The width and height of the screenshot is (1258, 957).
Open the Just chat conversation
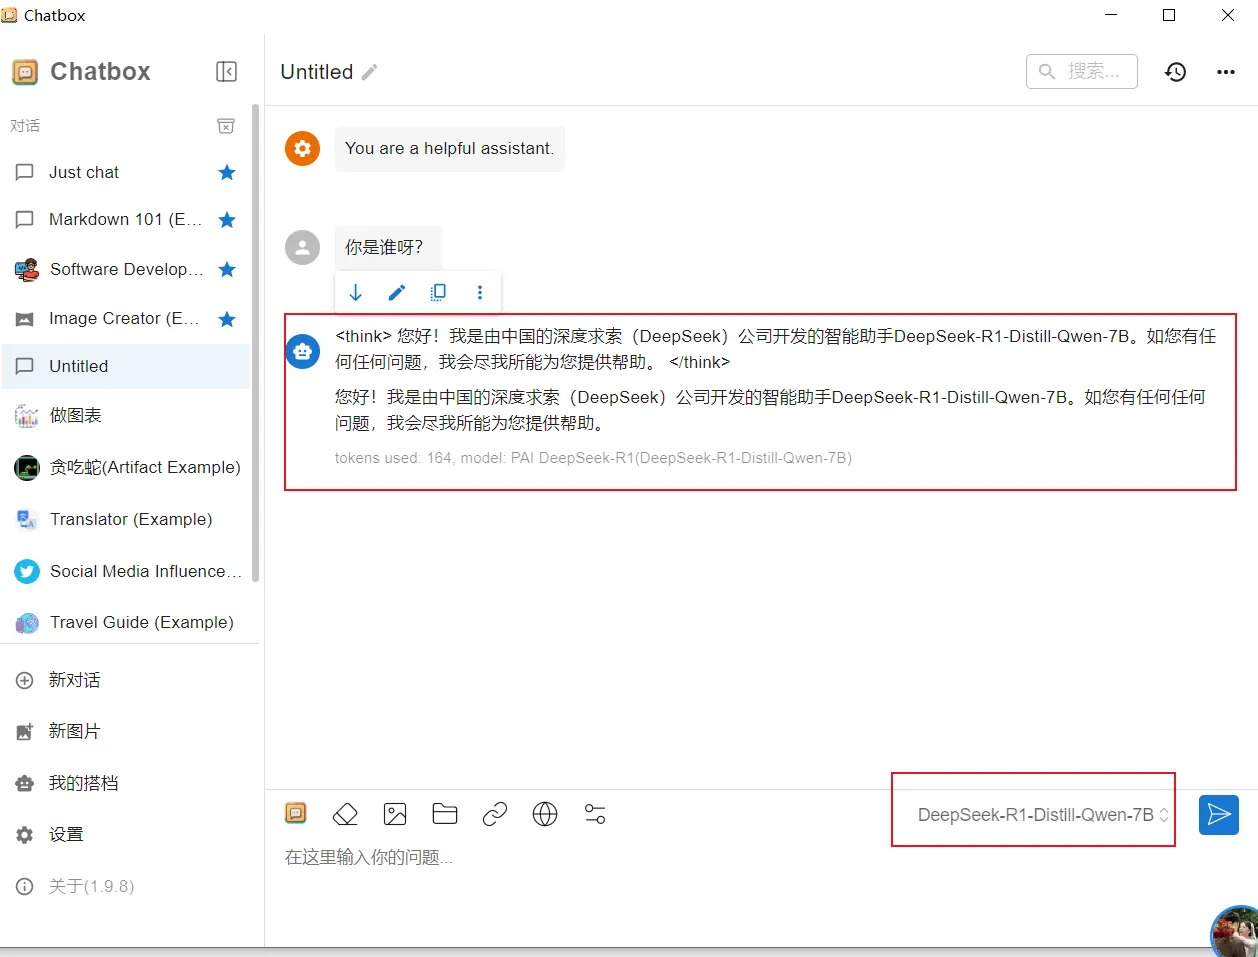(x=126, y=172)
